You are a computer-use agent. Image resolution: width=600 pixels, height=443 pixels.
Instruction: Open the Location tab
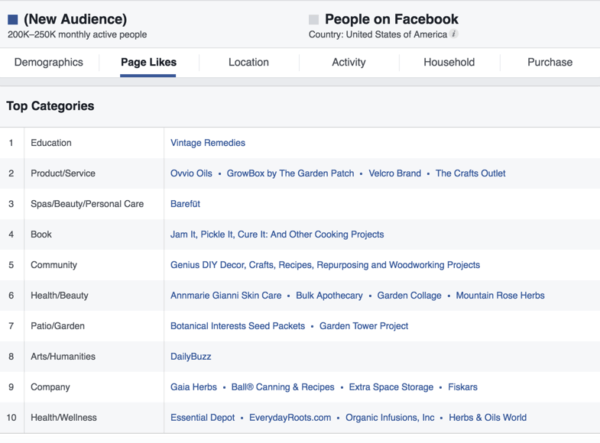click(249, 62)
